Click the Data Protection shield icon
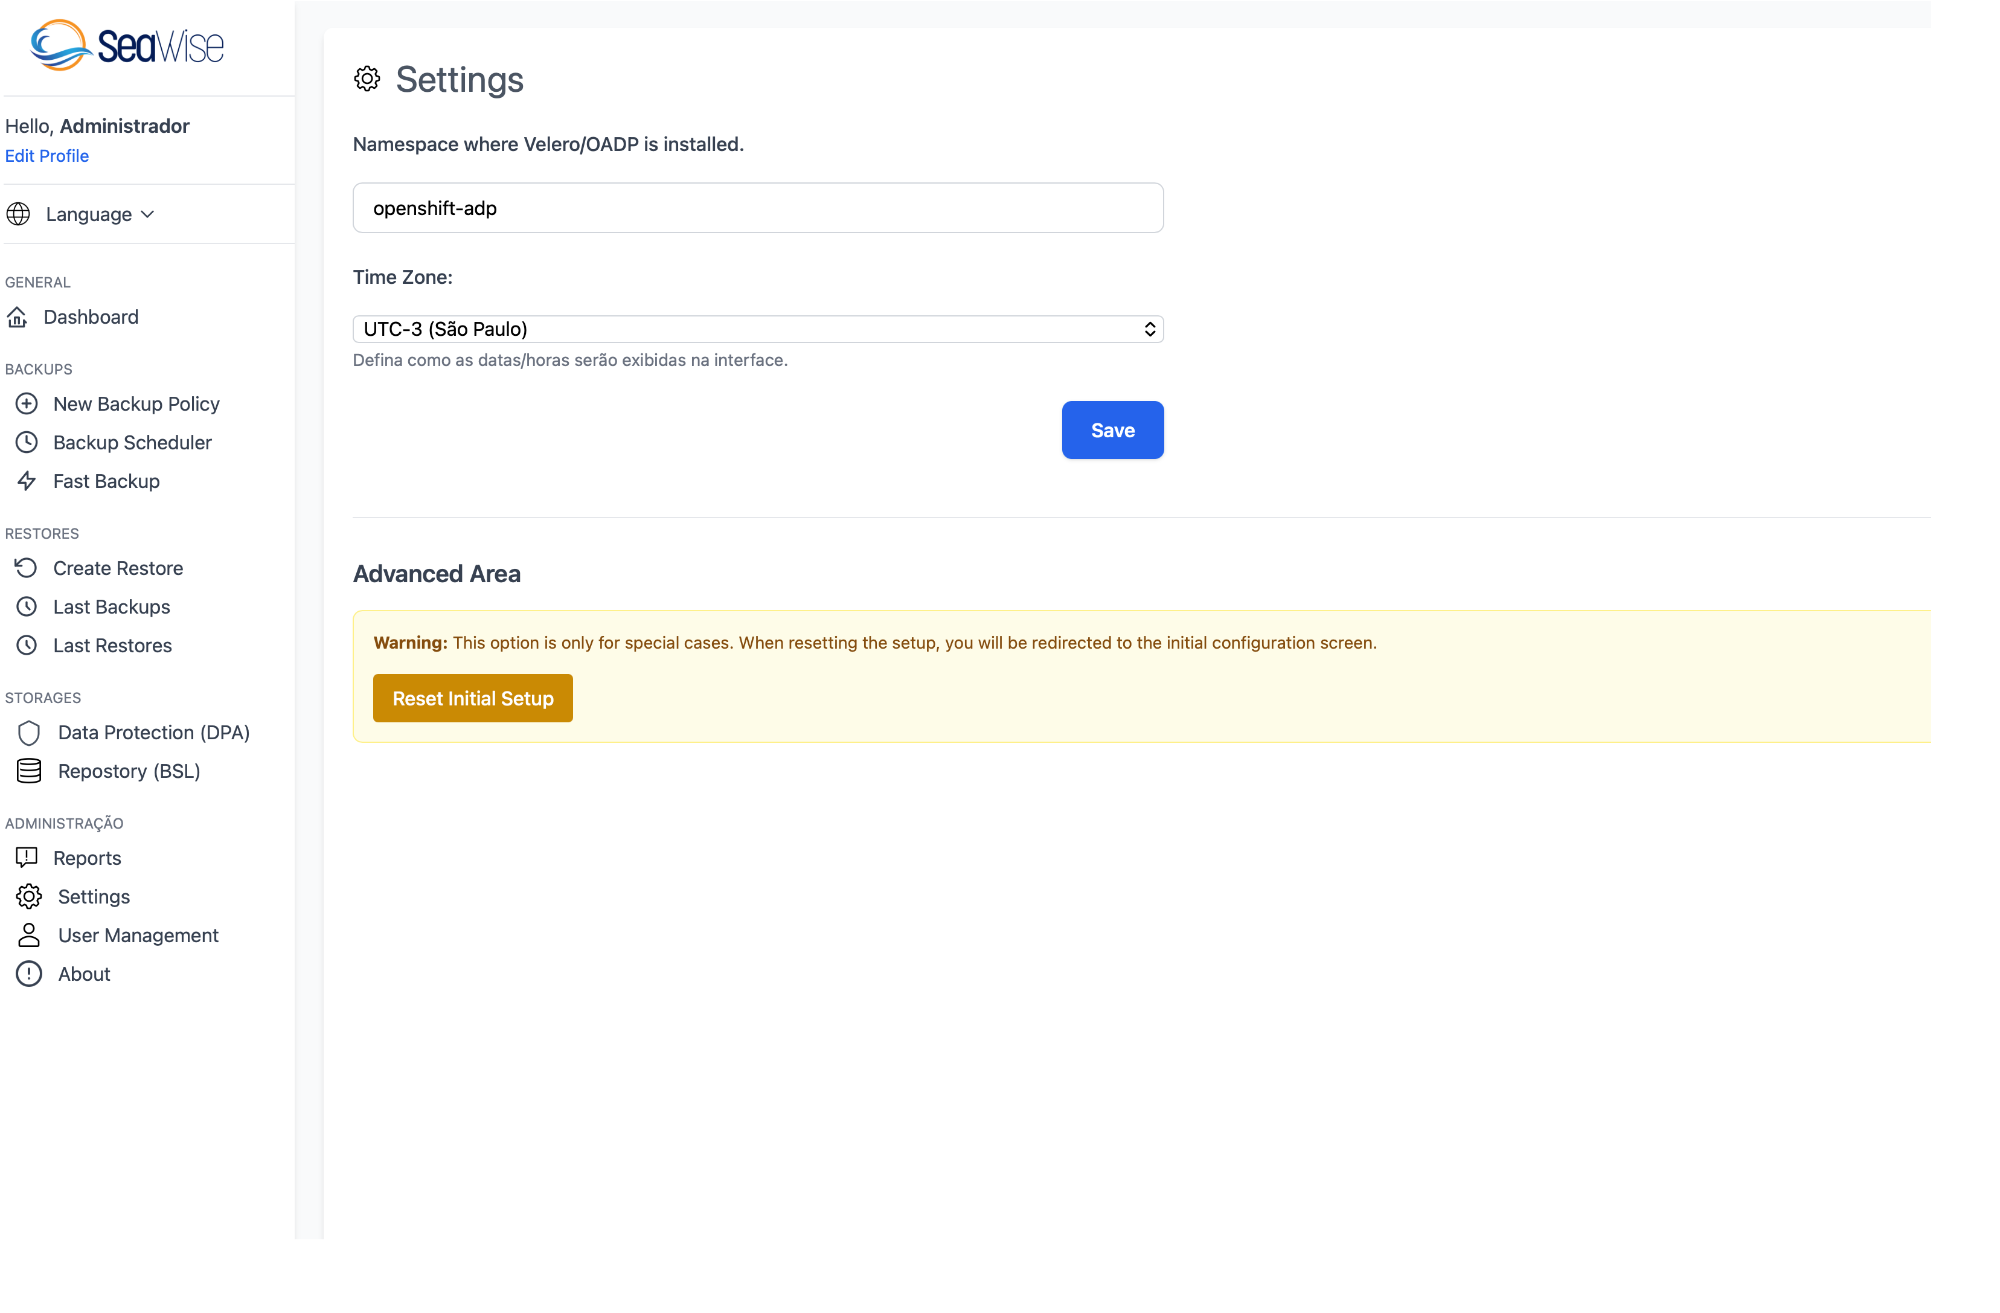 (29, 733)
